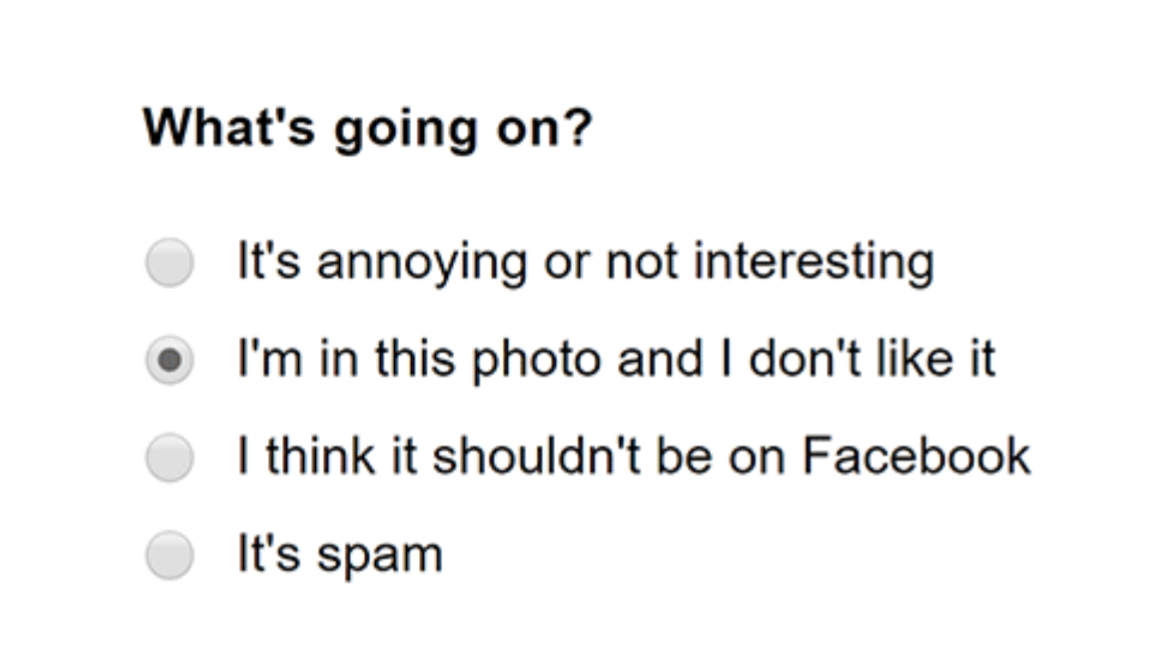Click the word "Facebook" in the third option
Viewport: 1176px width, 666px height.
(916, 456)
